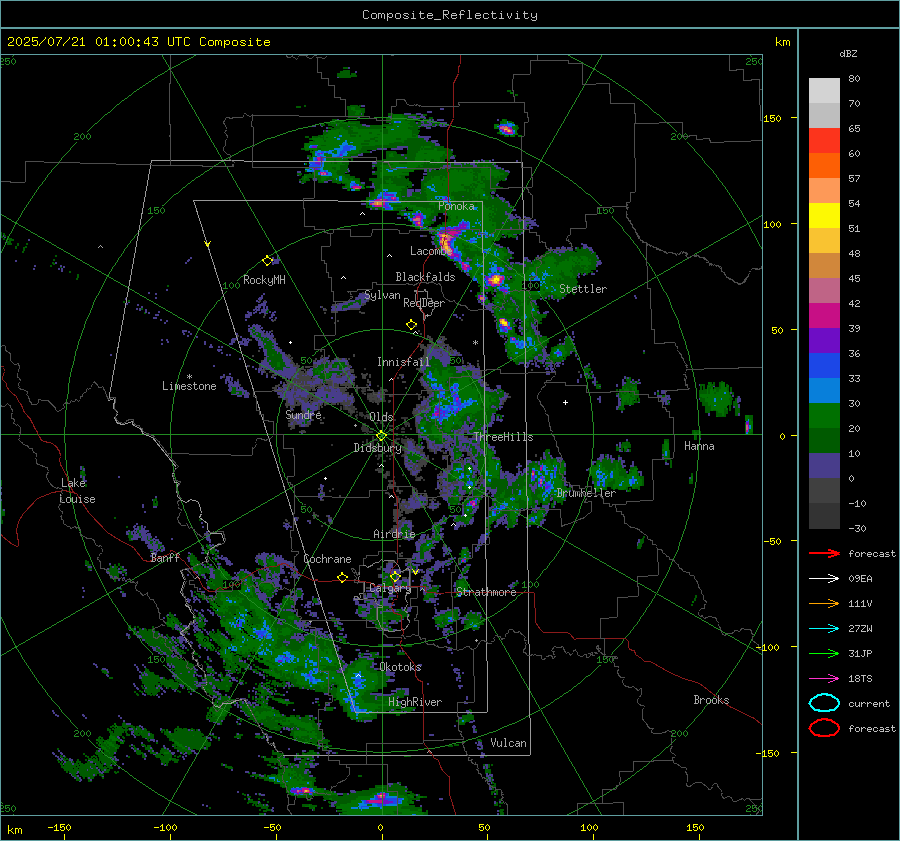Click the dark gray -10 dBZ color swatch
This screenshot has height=841, width=900.
click(824, 515)
